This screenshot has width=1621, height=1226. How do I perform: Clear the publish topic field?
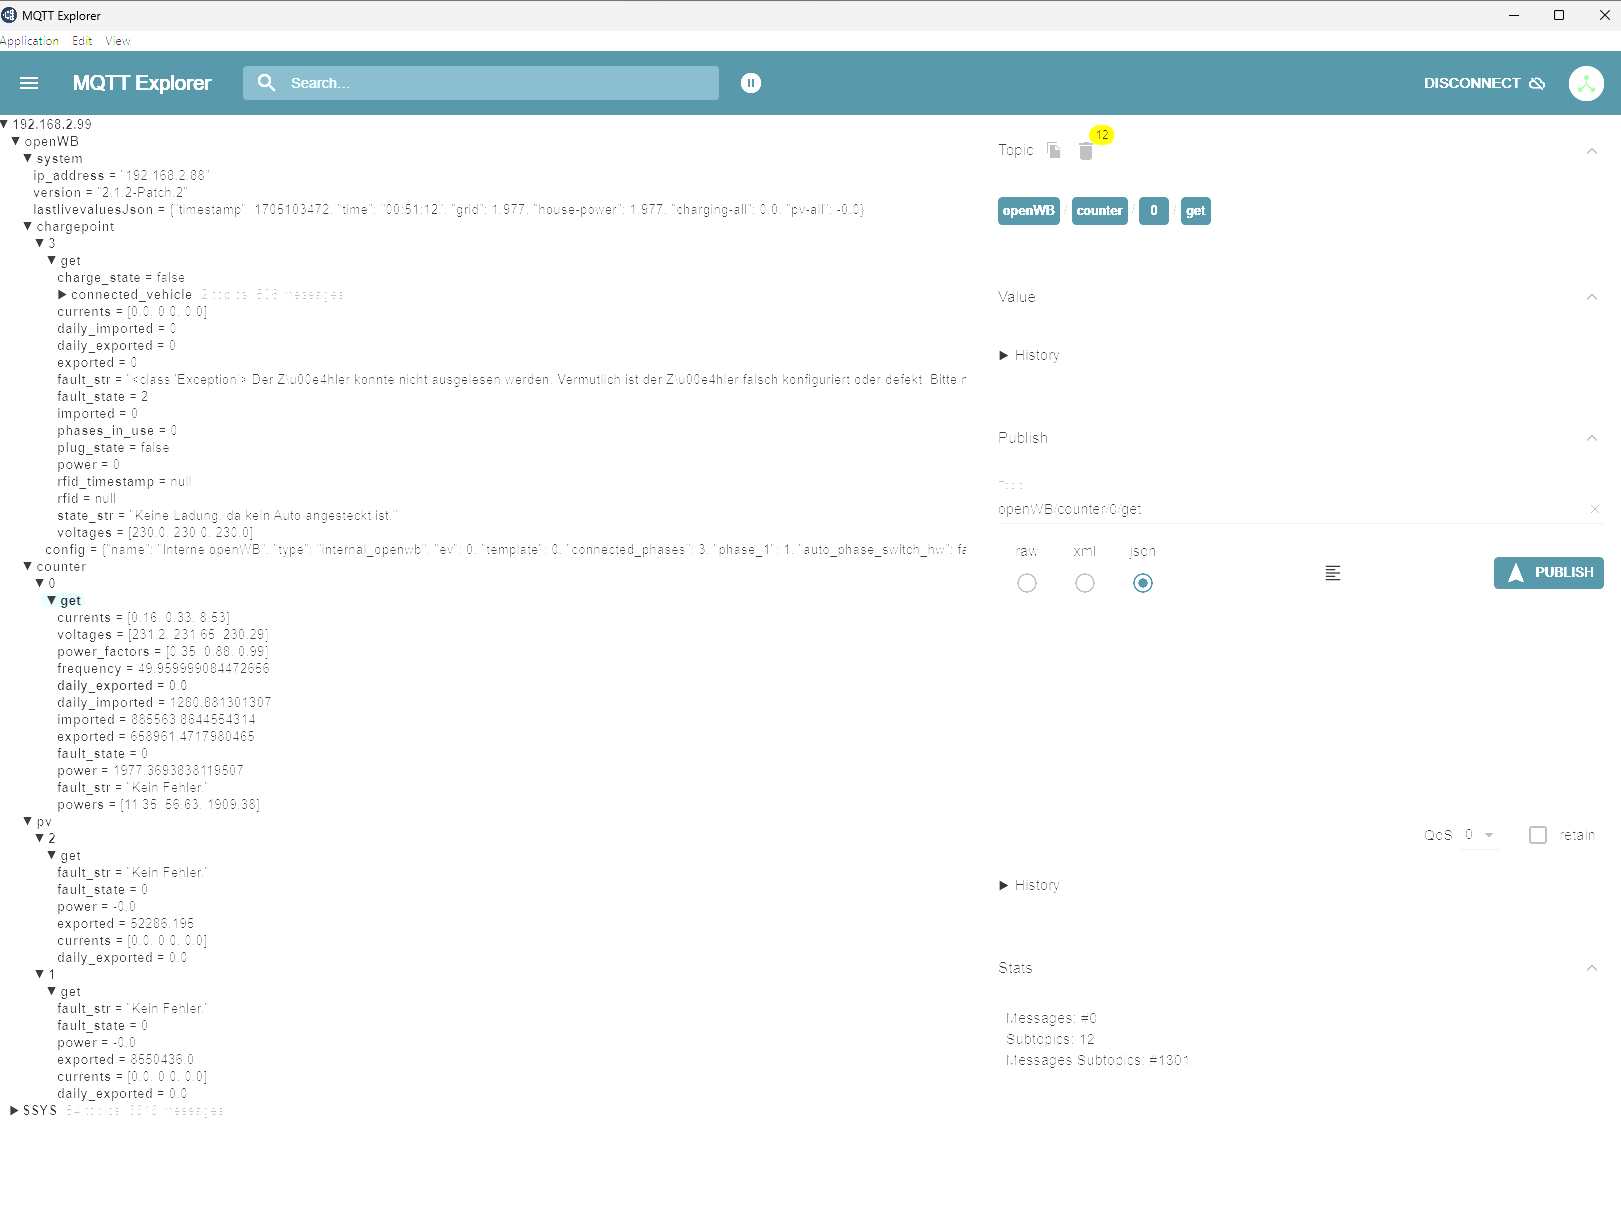(1595, 509)
